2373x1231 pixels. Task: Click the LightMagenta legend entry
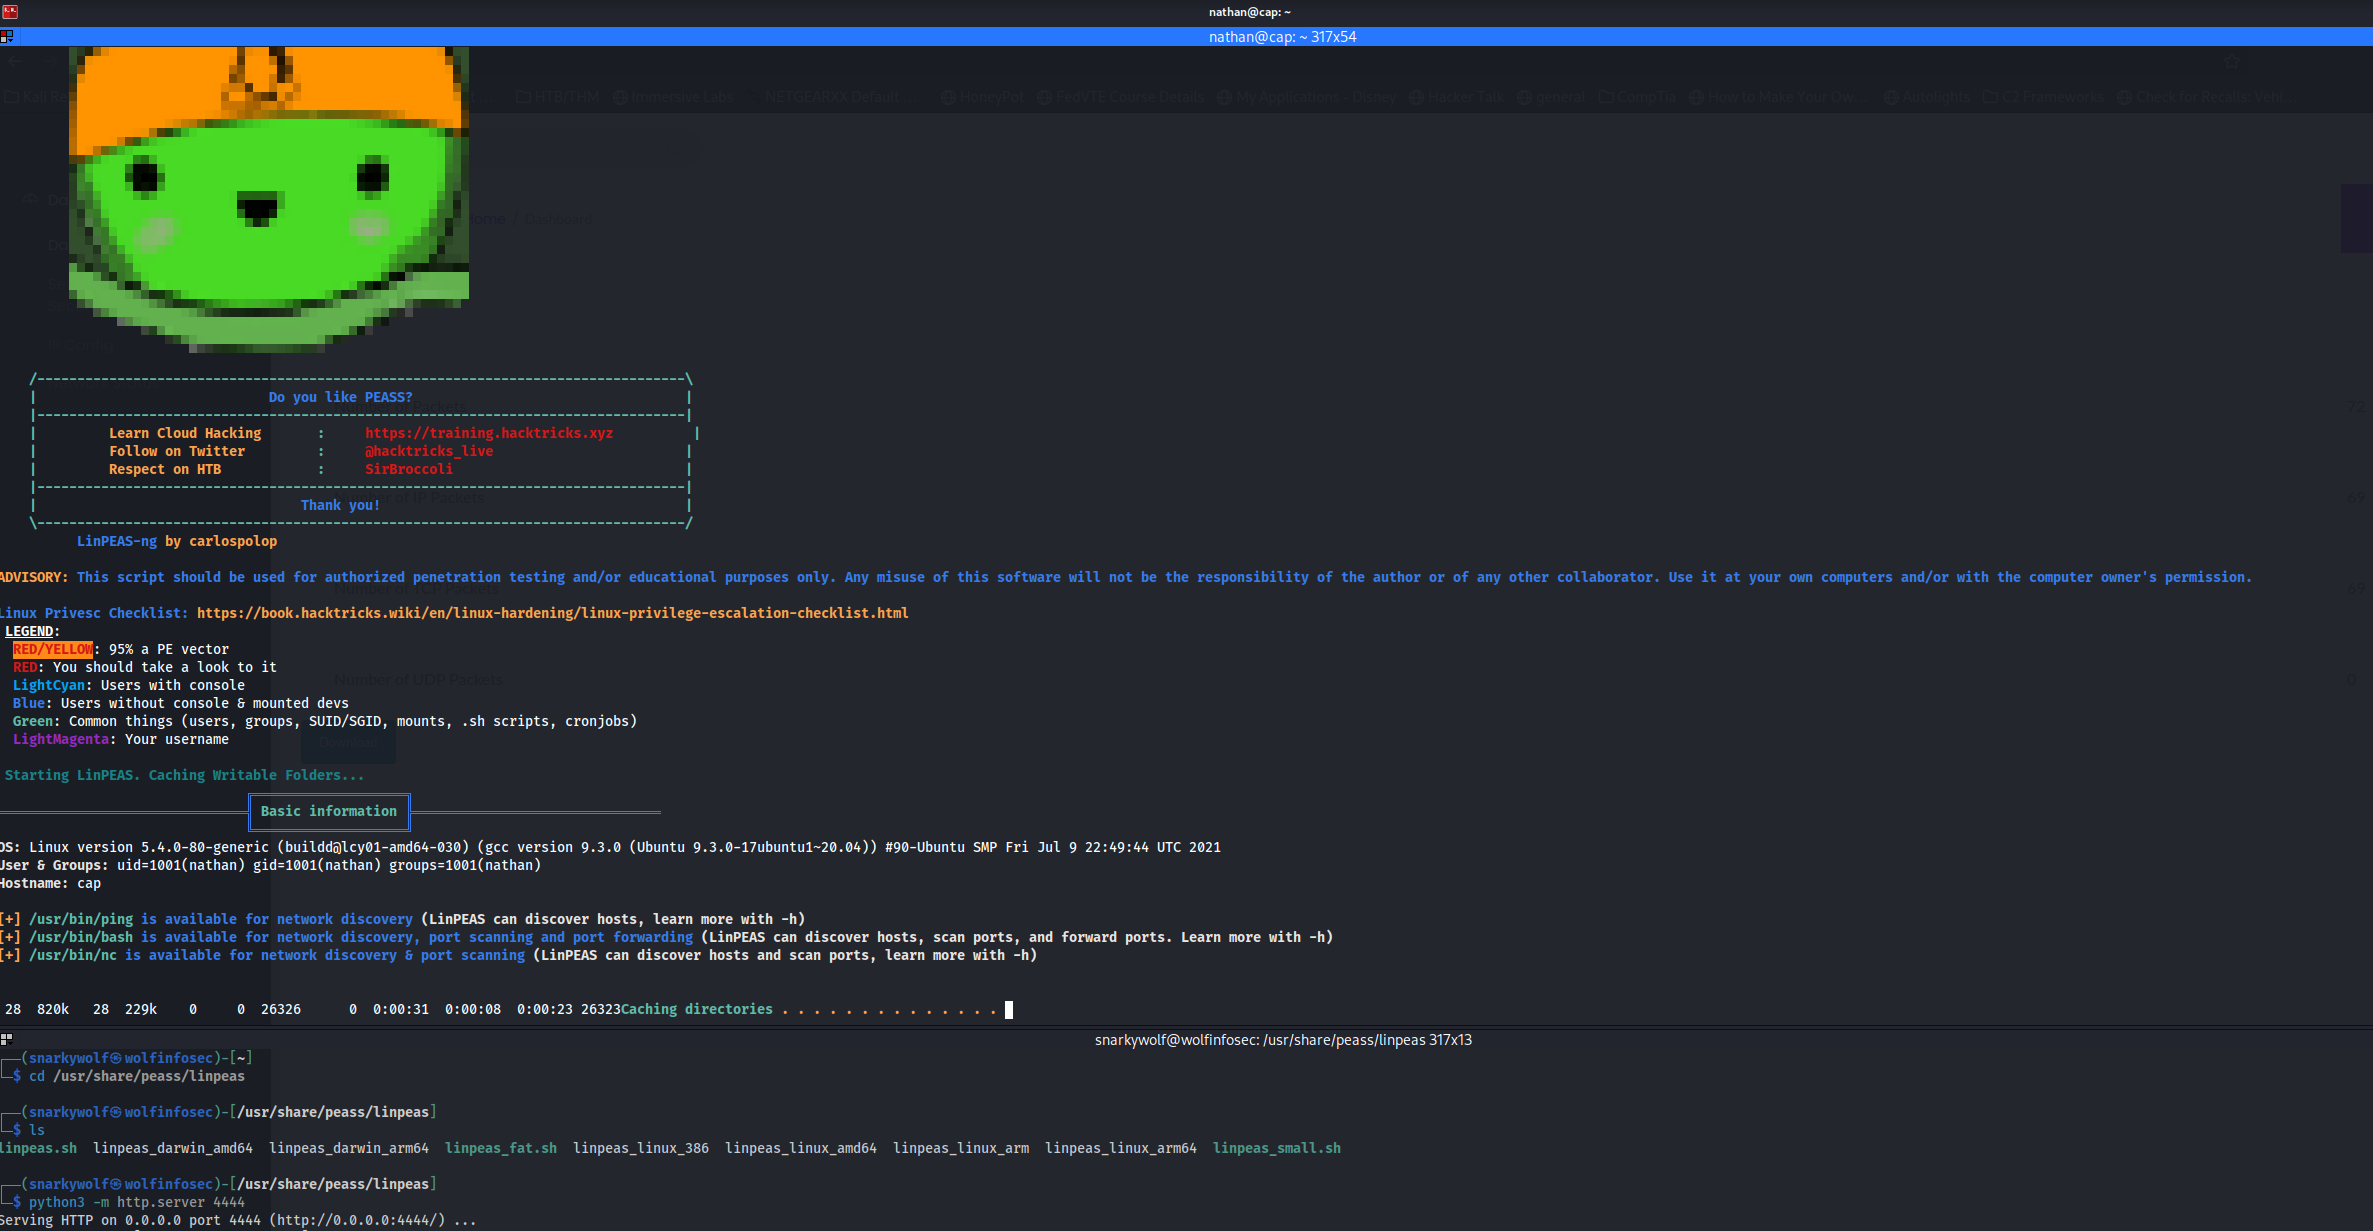[x=121, y=739]
